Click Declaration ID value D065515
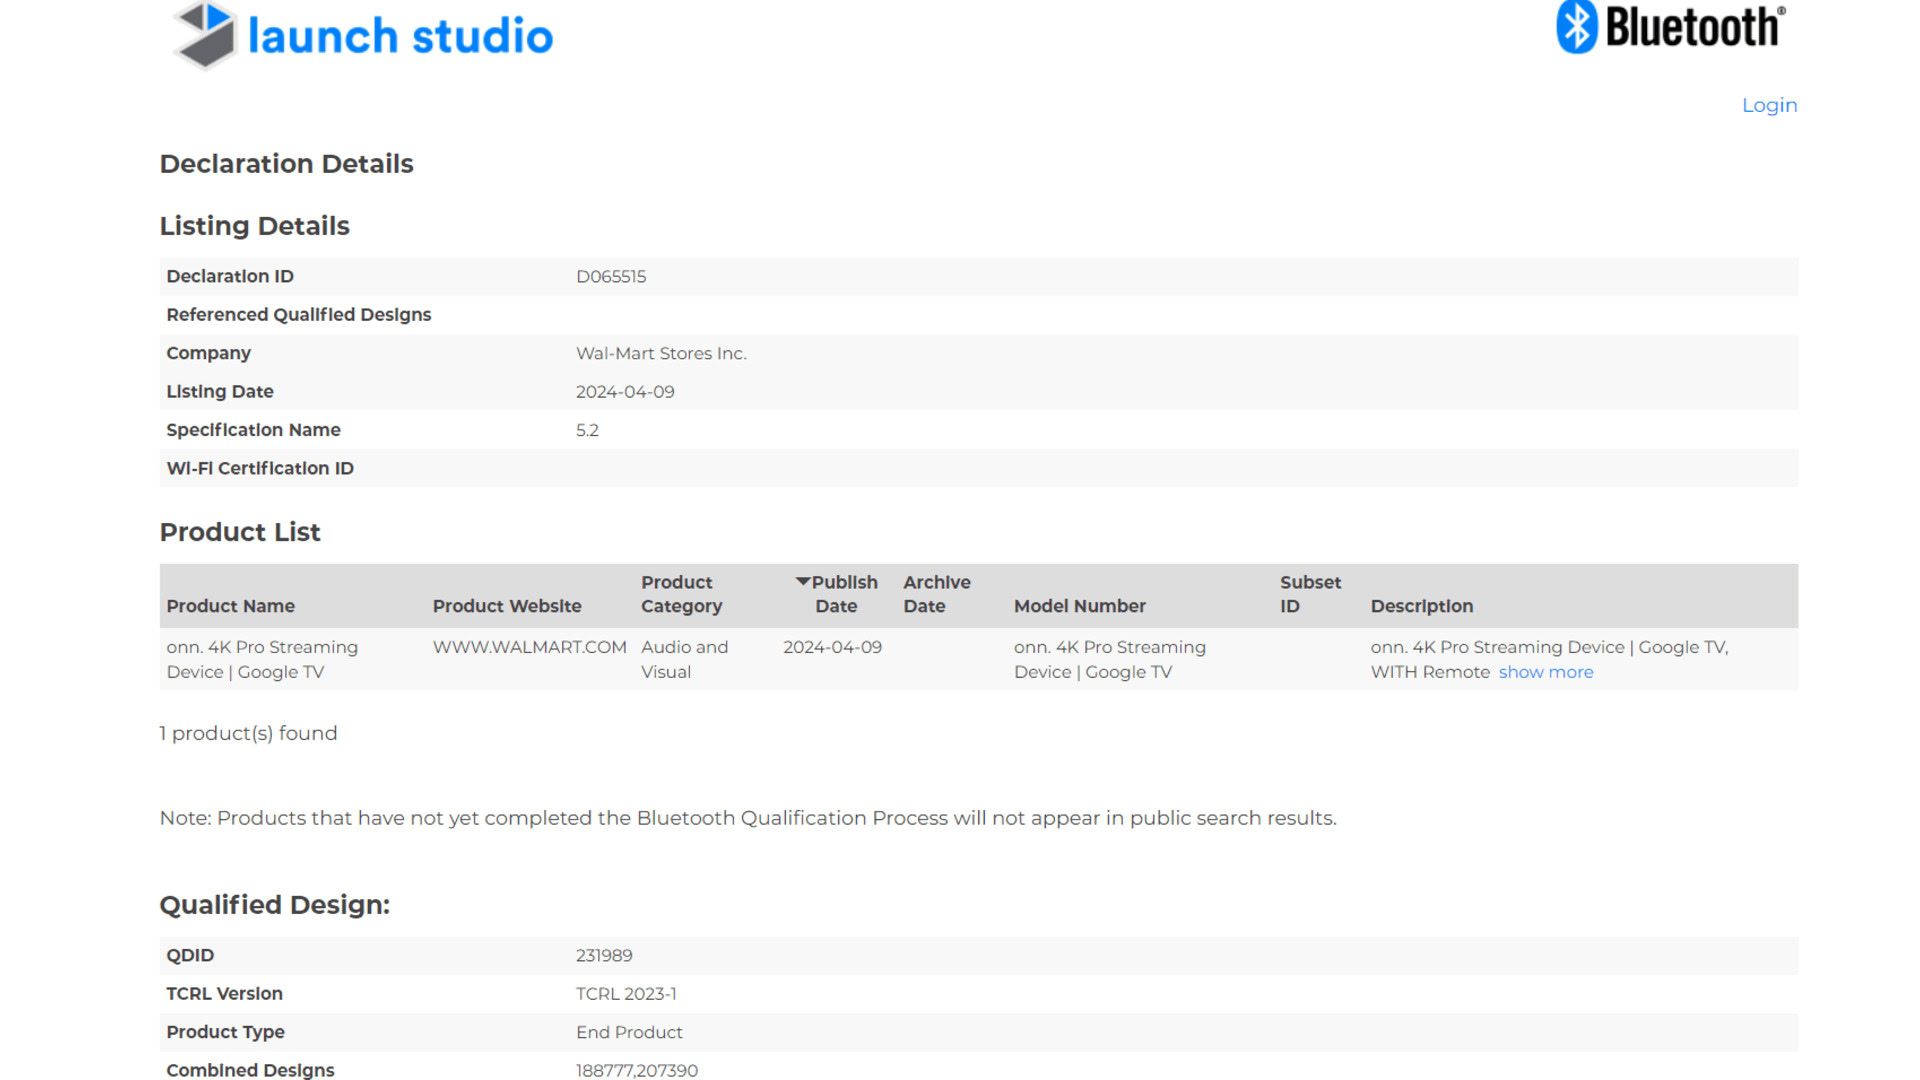This screenshot has height=1080, width=1920. coord(610,277)
